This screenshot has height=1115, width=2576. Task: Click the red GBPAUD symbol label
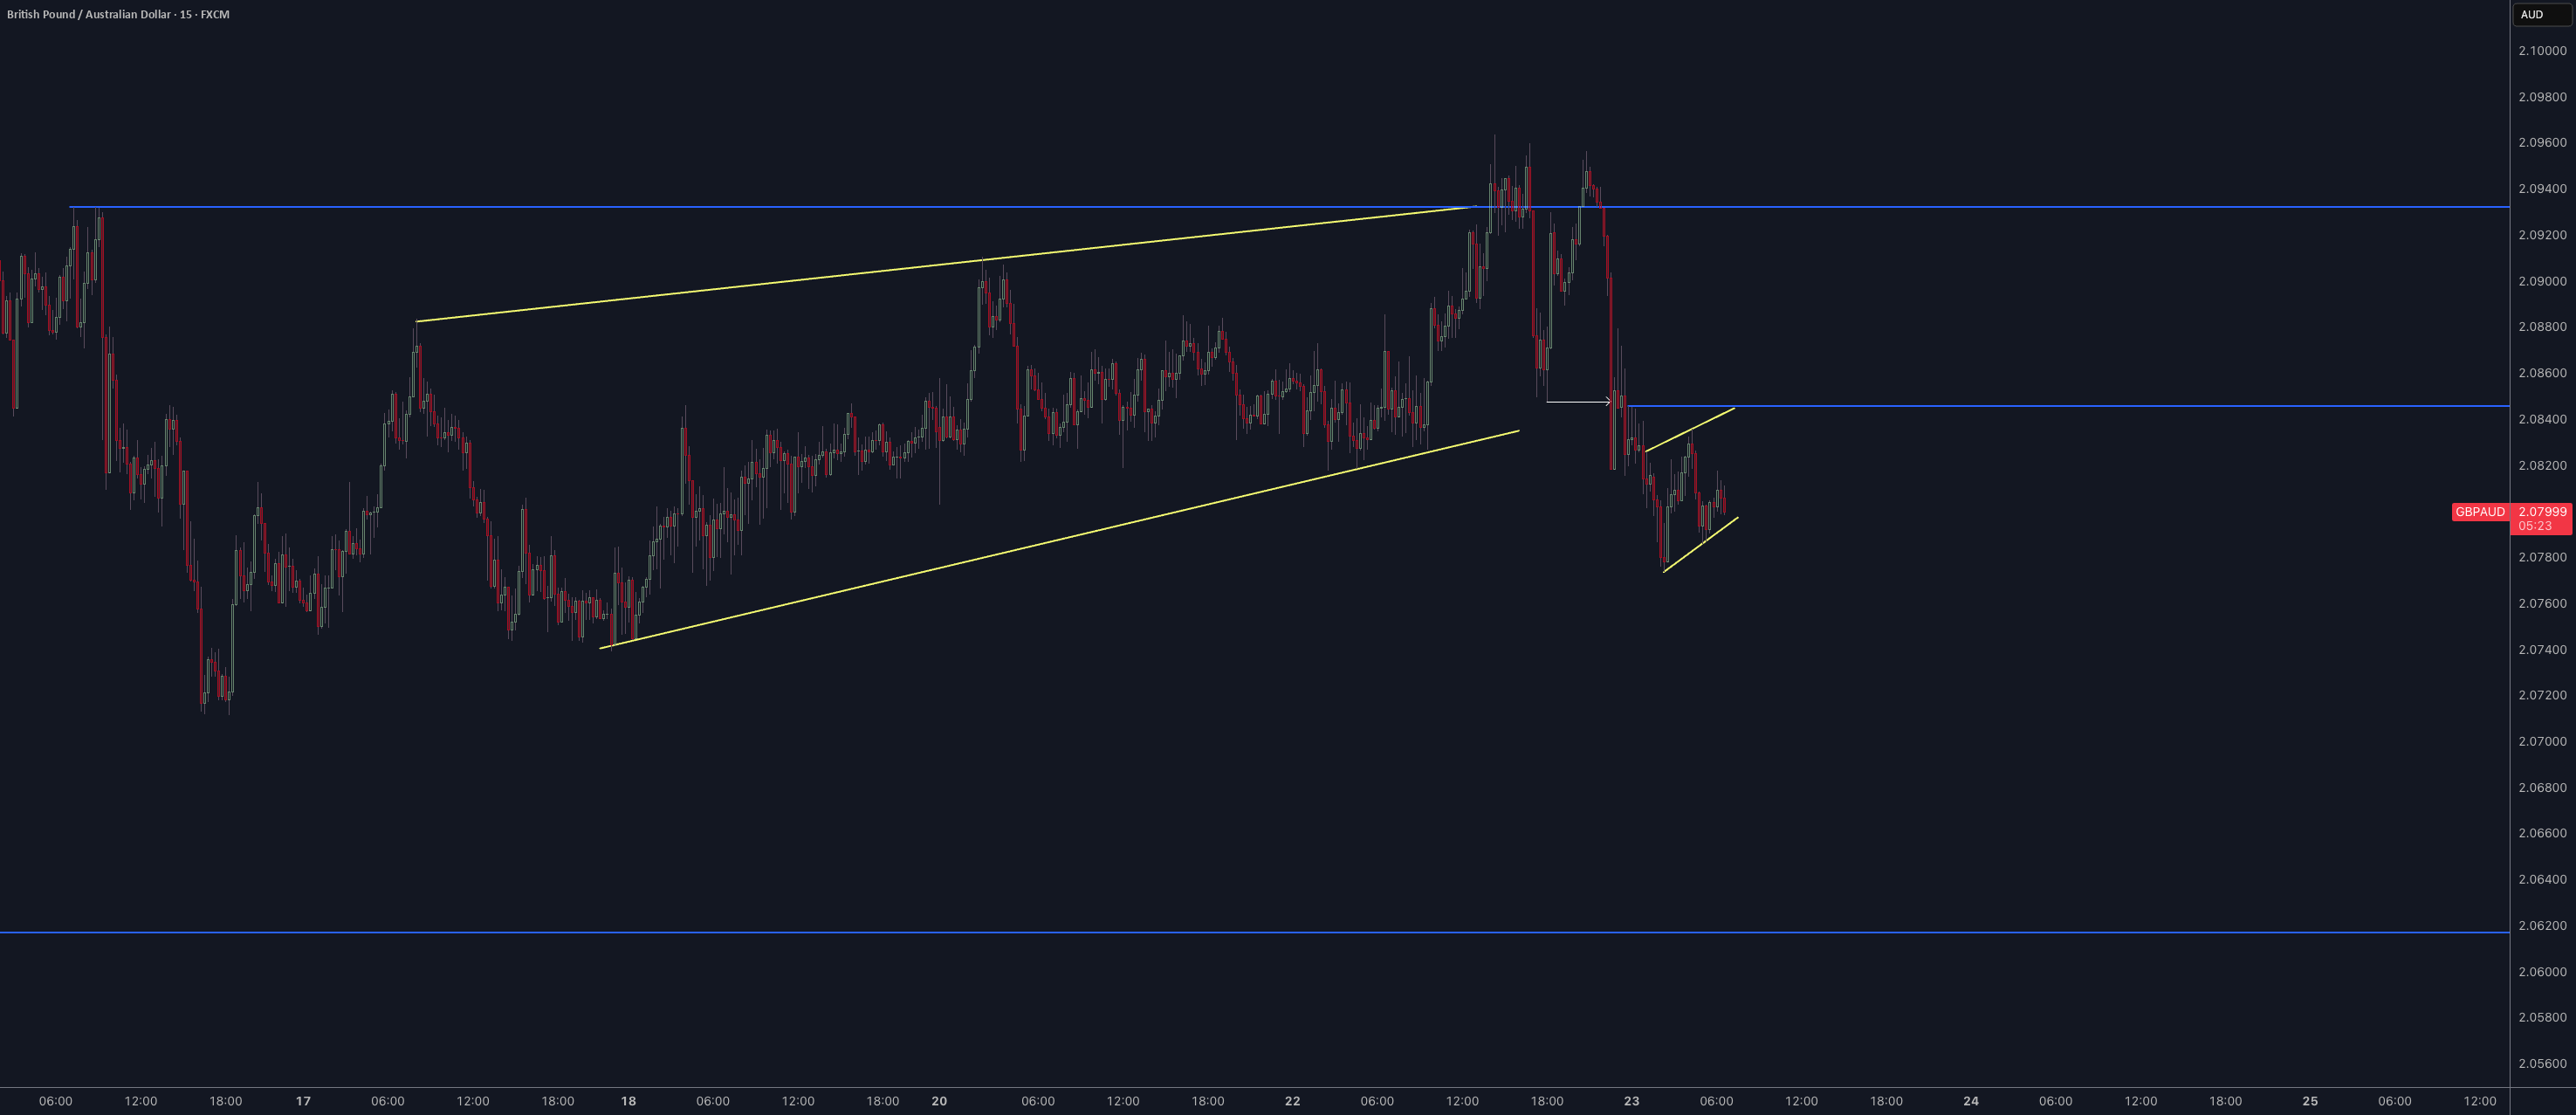pyautogui.click(x=2480, y=512)
